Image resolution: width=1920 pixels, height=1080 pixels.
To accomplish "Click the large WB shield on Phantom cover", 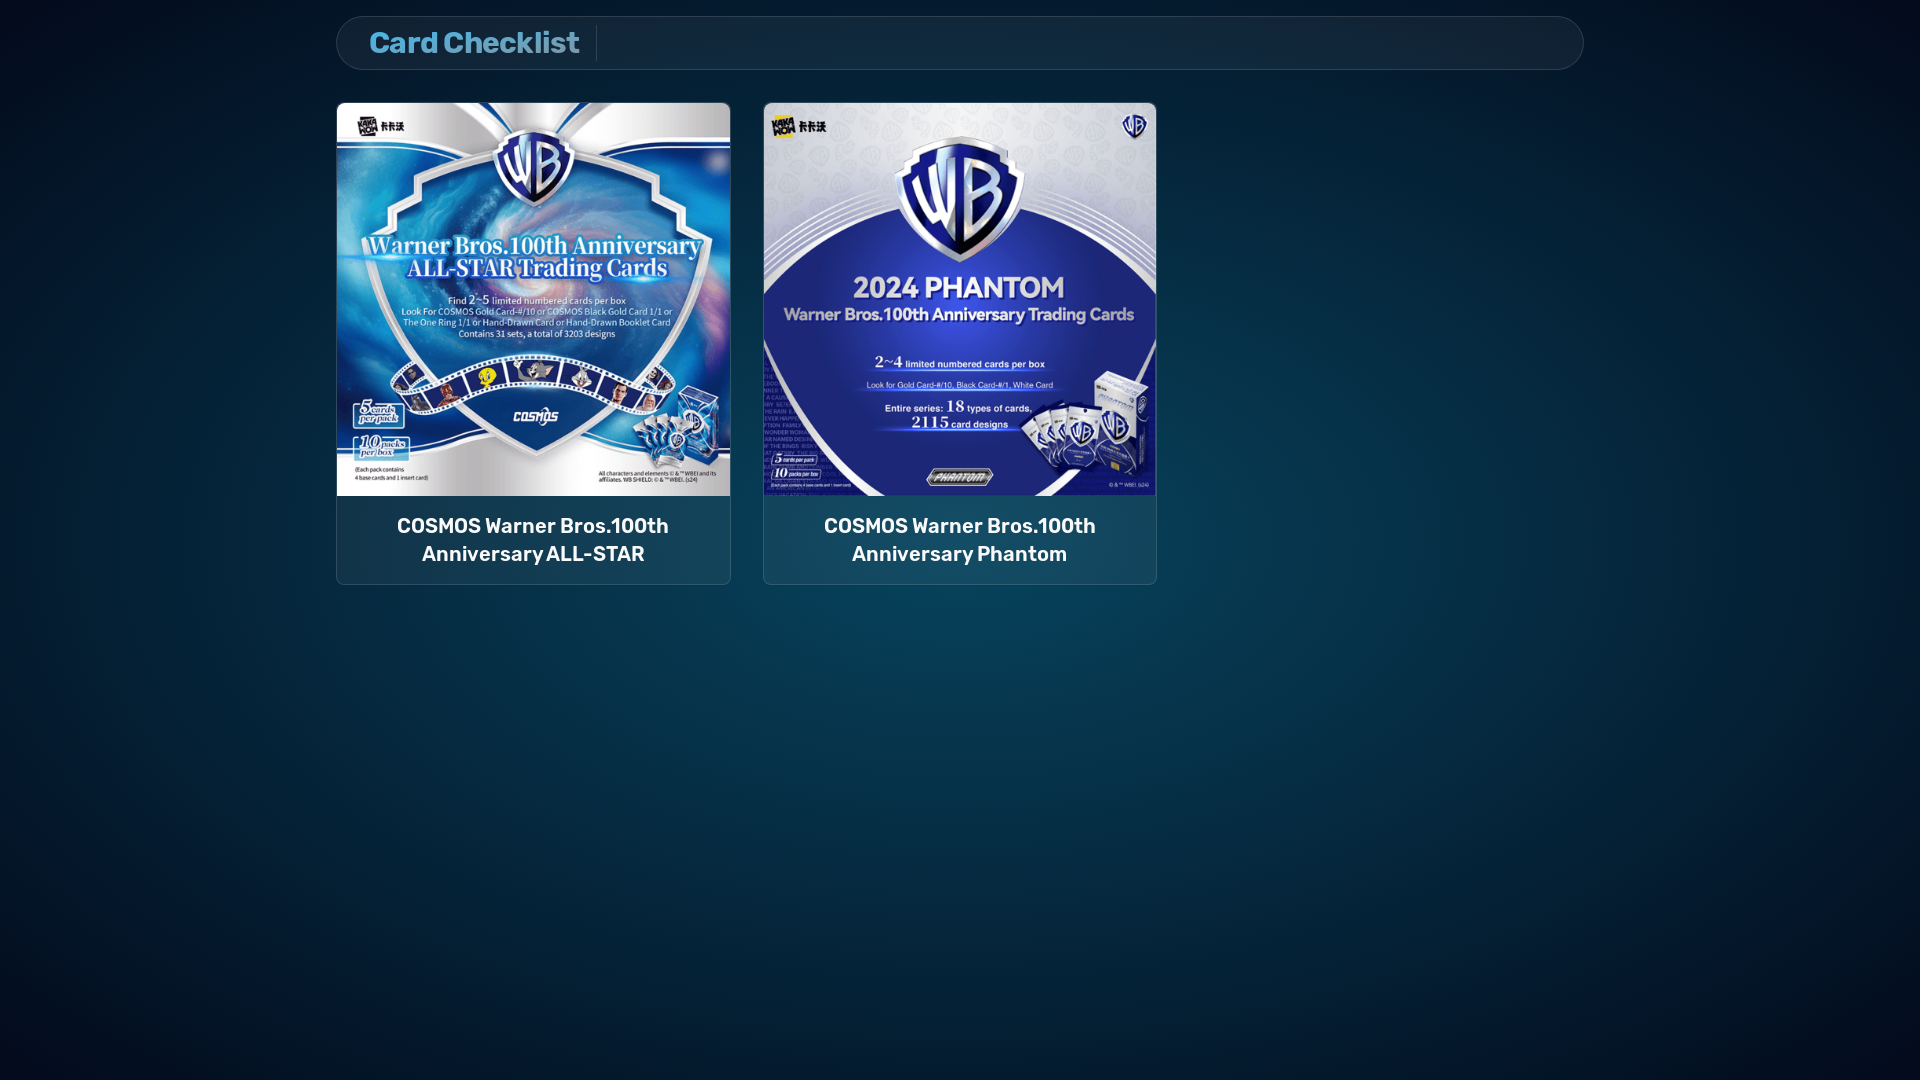I will click(x=960, y=199).
